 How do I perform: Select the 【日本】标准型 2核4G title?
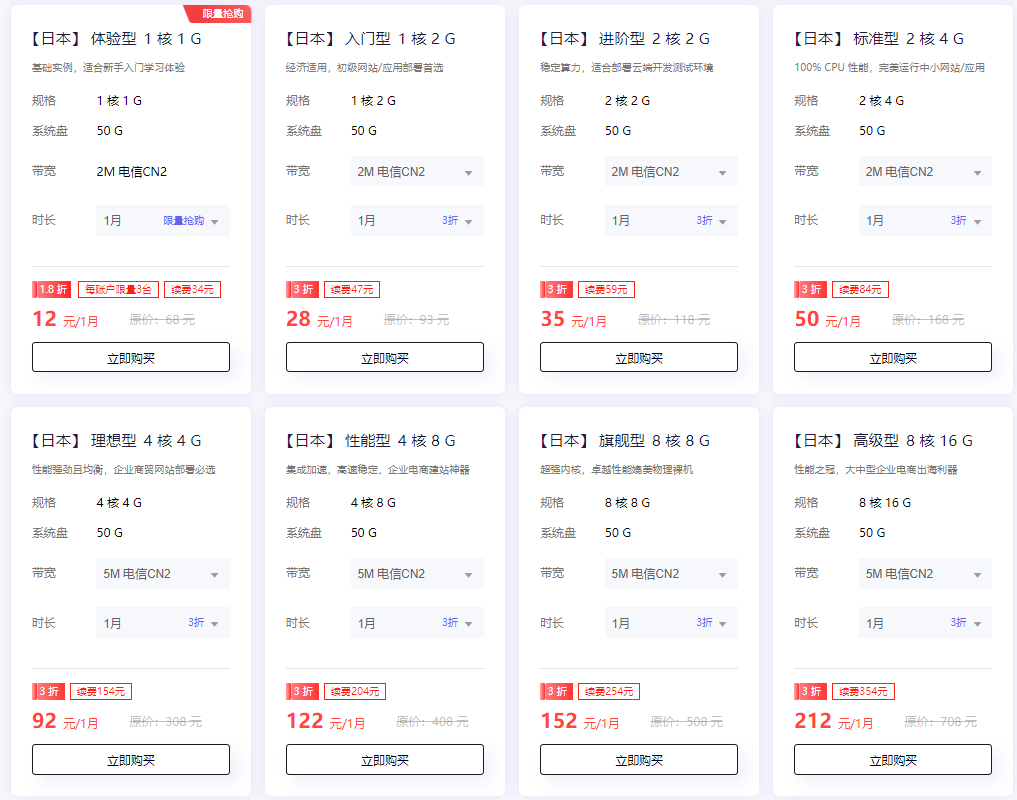click(879, 39)
